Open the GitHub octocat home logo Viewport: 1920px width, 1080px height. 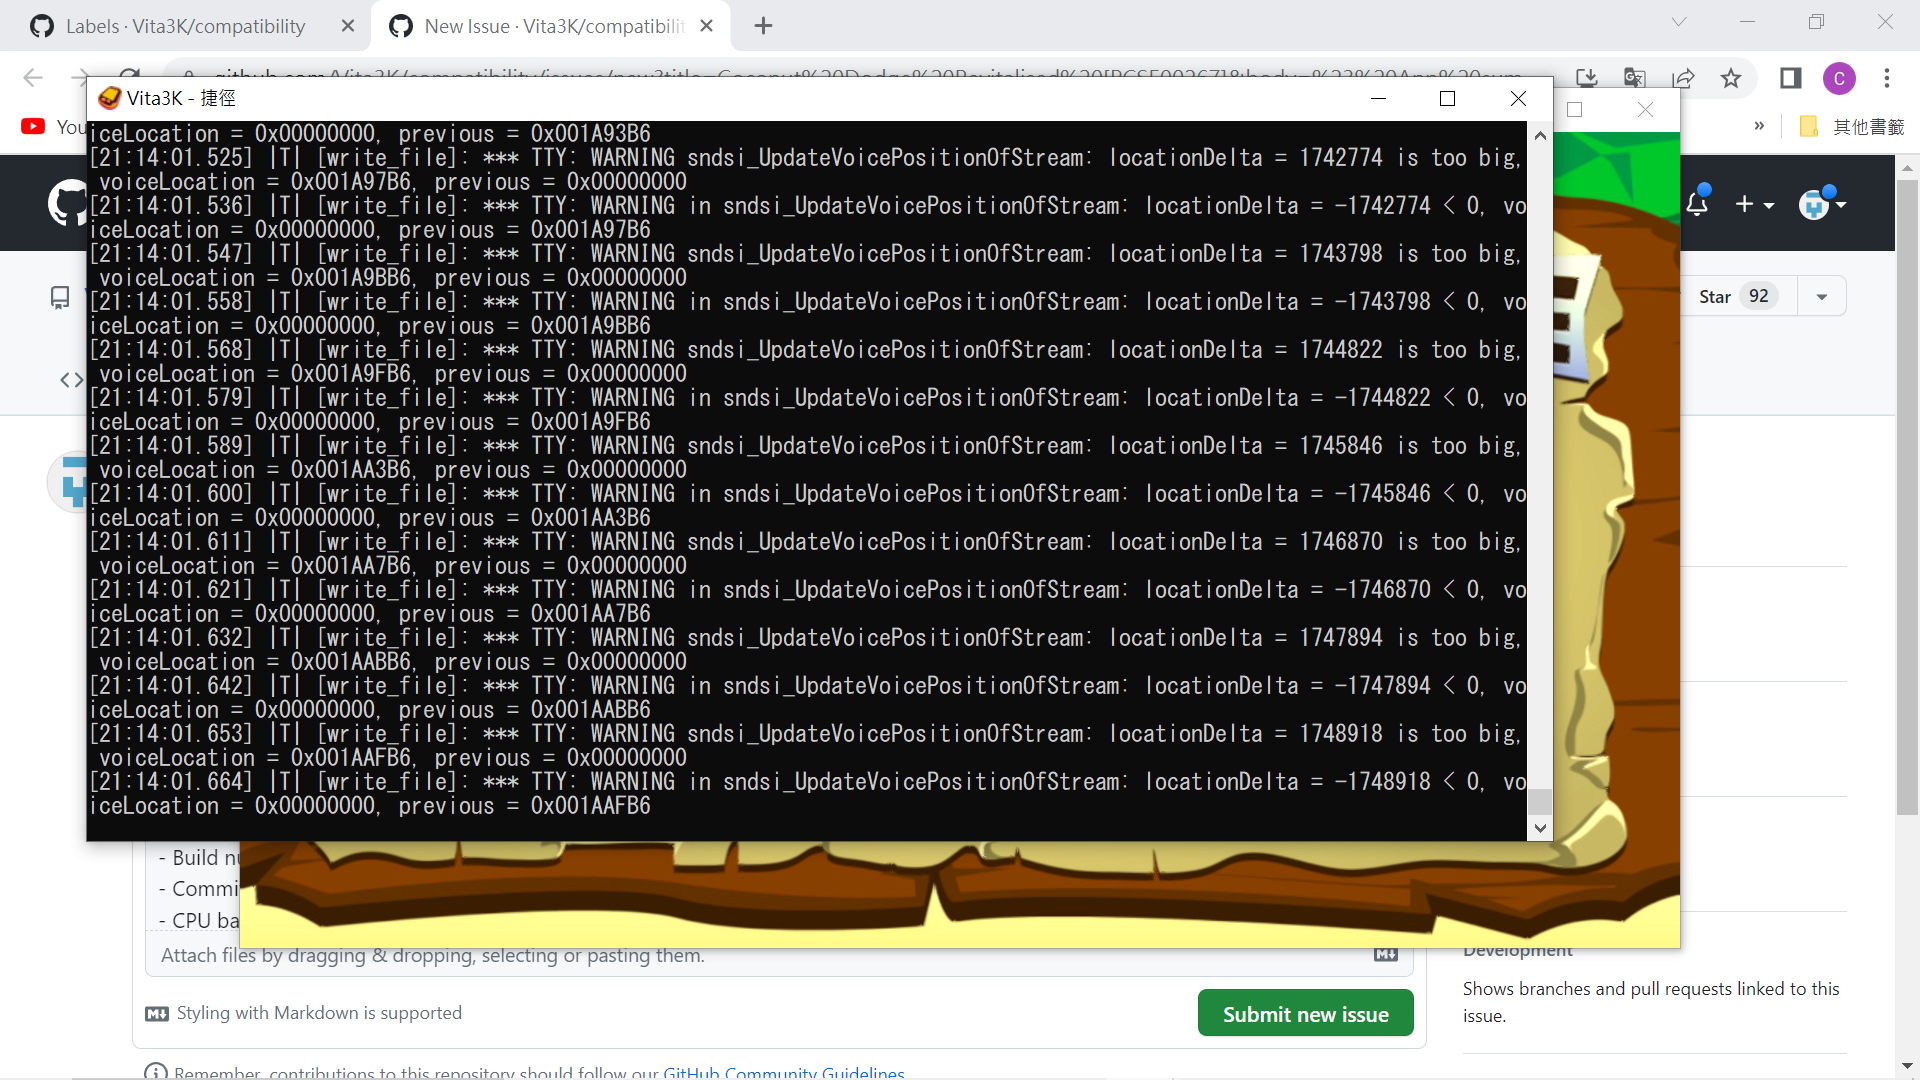coord(66,202)
